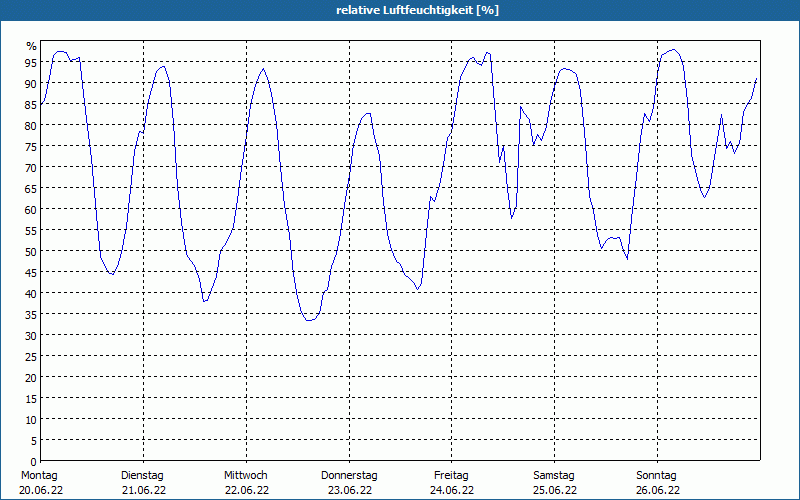Click the lowest humidity dip on Mittwoch
Viewport: 800px width, 500px height.
point(309,320)
